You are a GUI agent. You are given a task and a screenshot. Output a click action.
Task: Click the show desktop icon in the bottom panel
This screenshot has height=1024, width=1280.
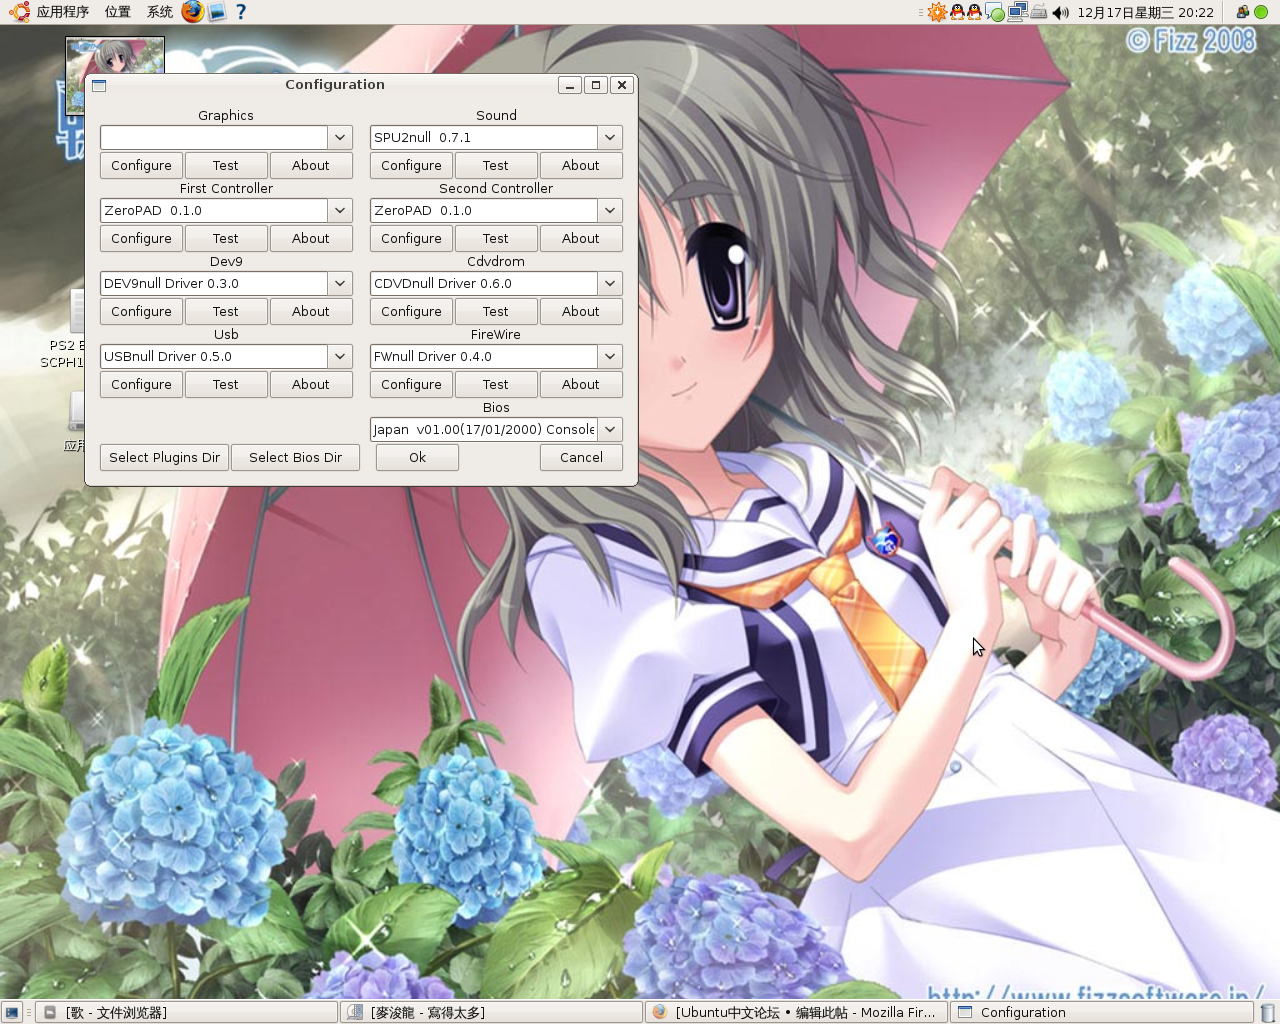coord(12,1012)
